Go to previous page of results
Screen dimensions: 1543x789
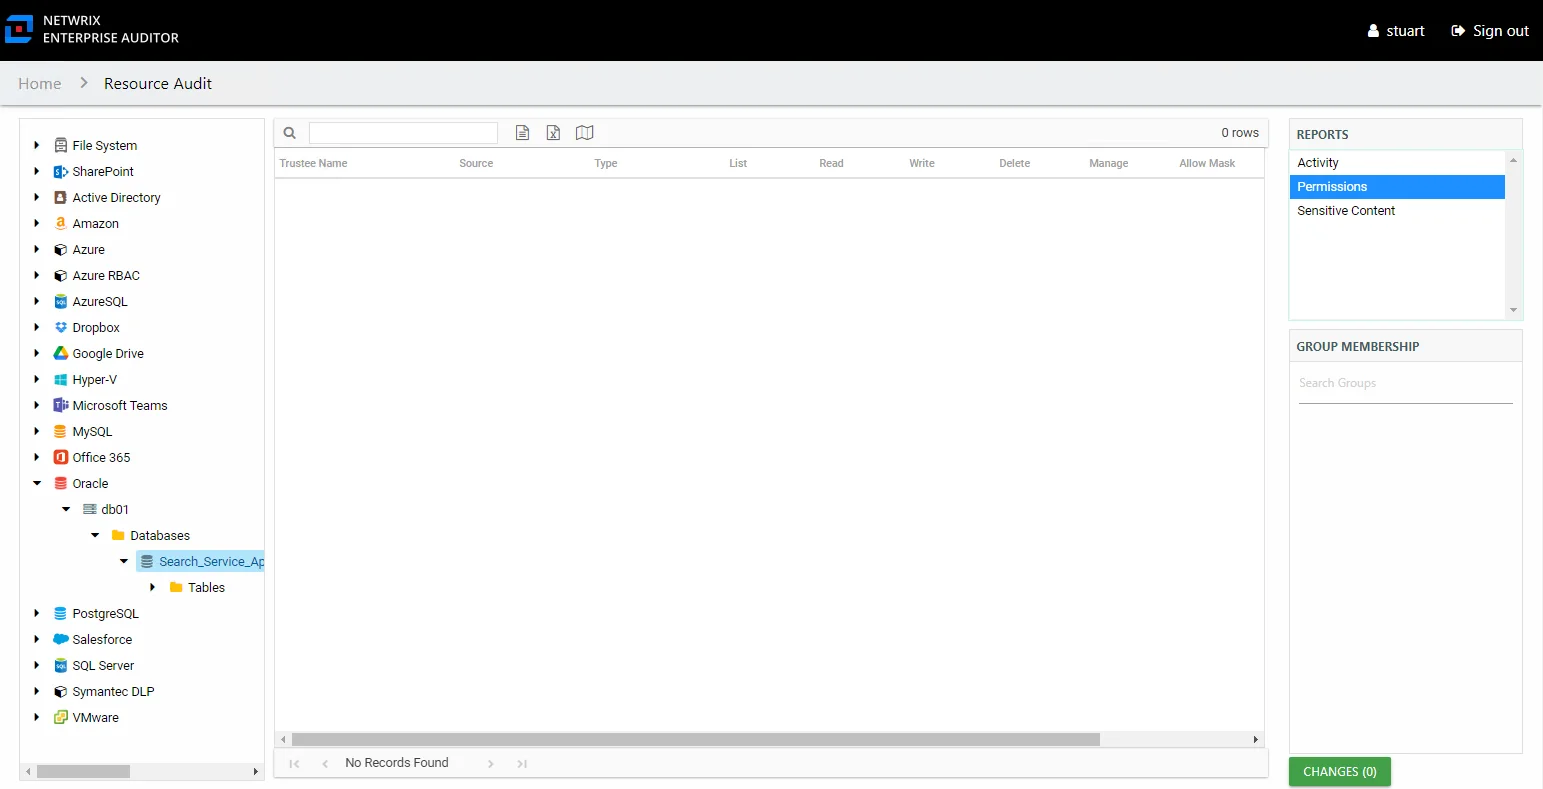[325, 763]
